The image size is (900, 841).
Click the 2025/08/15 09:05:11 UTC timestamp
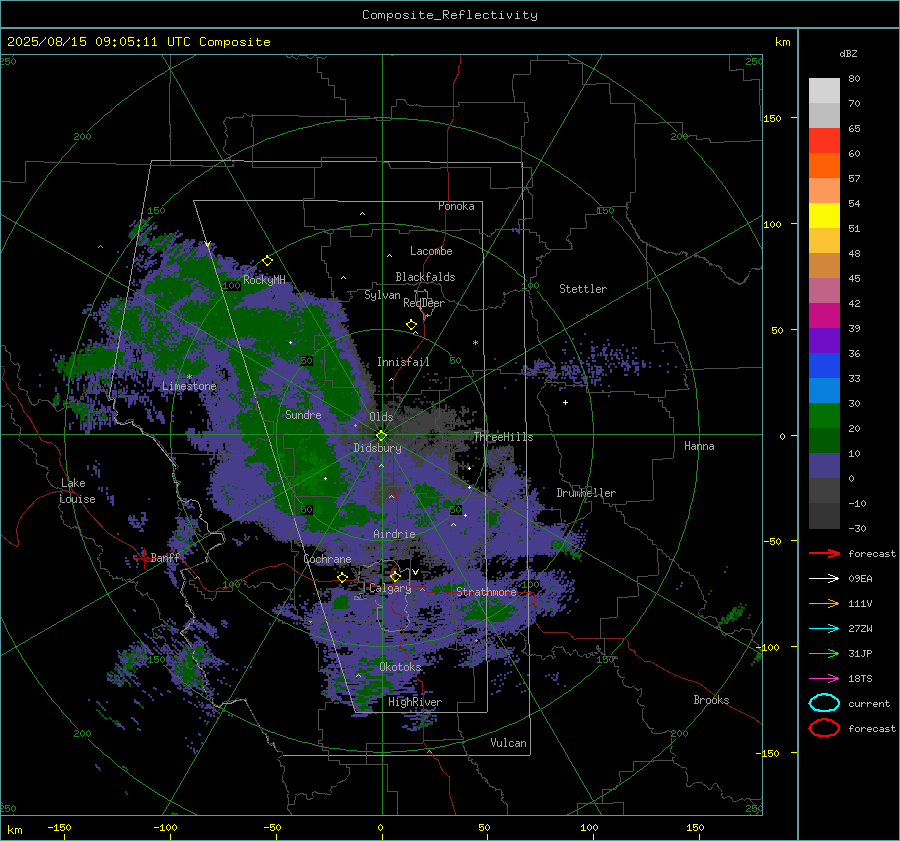(x=87, y=42)
